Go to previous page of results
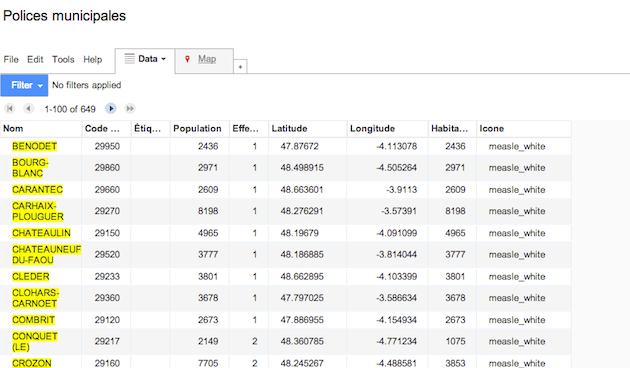Image resolution: width=630 pixels, height=368 pixels. 28,108
